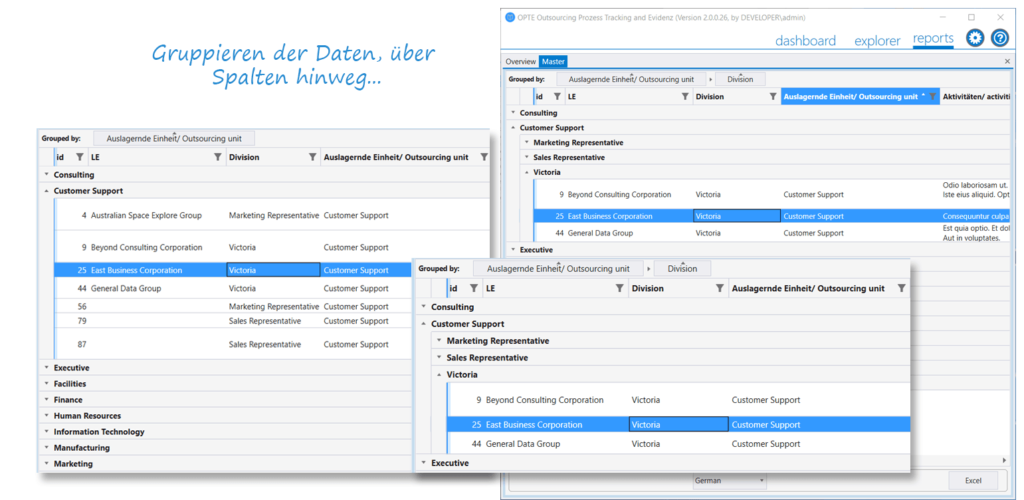Click the Excel export button
The image size is (1024, 500).
(972, 481)
